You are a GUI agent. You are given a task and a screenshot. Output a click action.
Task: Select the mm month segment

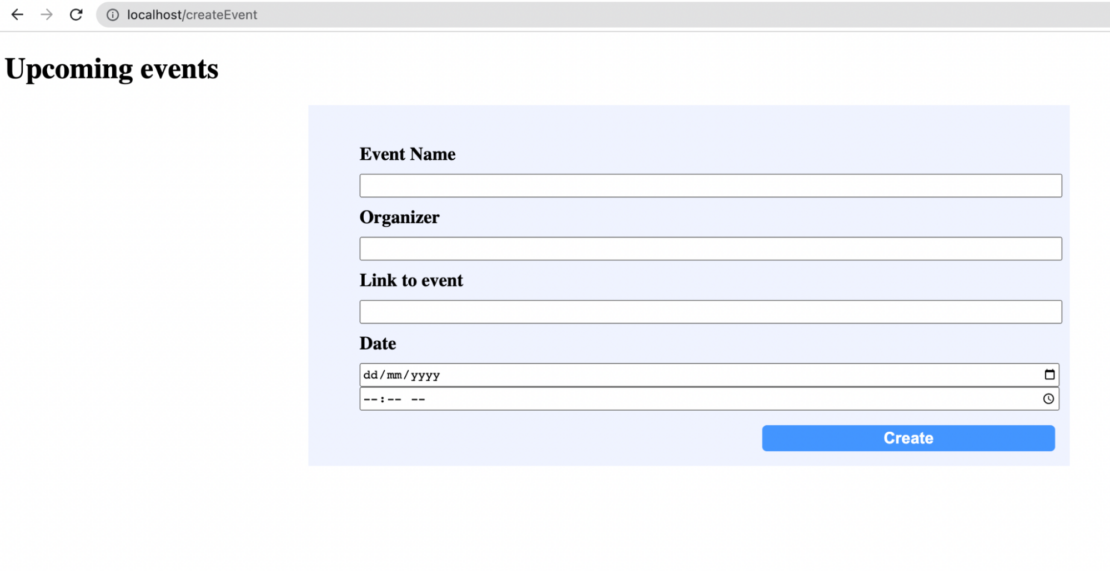394,376
